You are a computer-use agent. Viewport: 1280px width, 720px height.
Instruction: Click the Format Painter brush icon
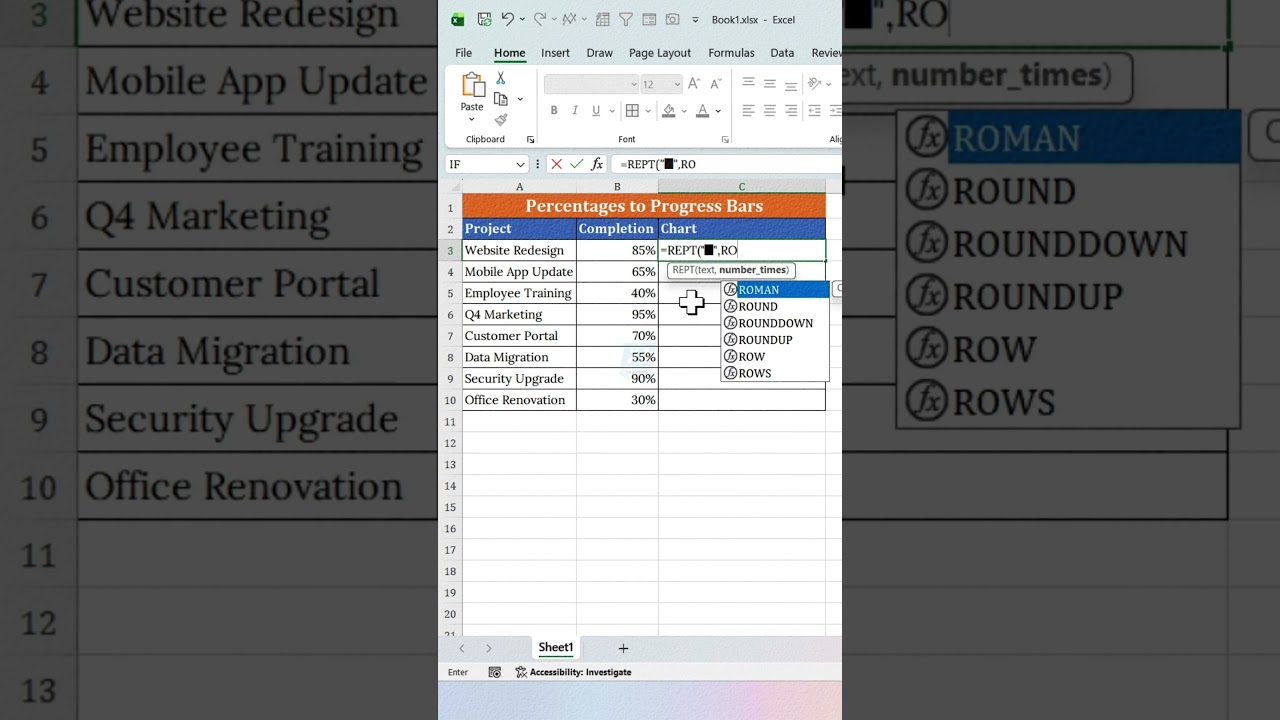[x=501, y=119]
